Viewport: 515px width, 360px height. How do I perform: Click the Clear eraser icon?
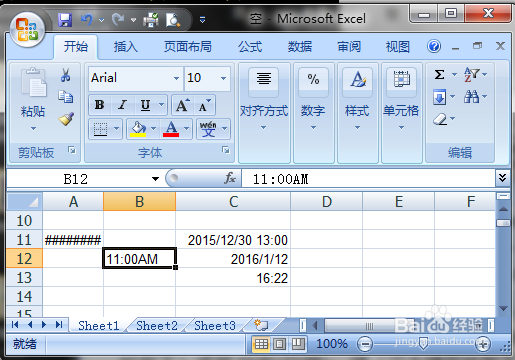tap(440, 119)
